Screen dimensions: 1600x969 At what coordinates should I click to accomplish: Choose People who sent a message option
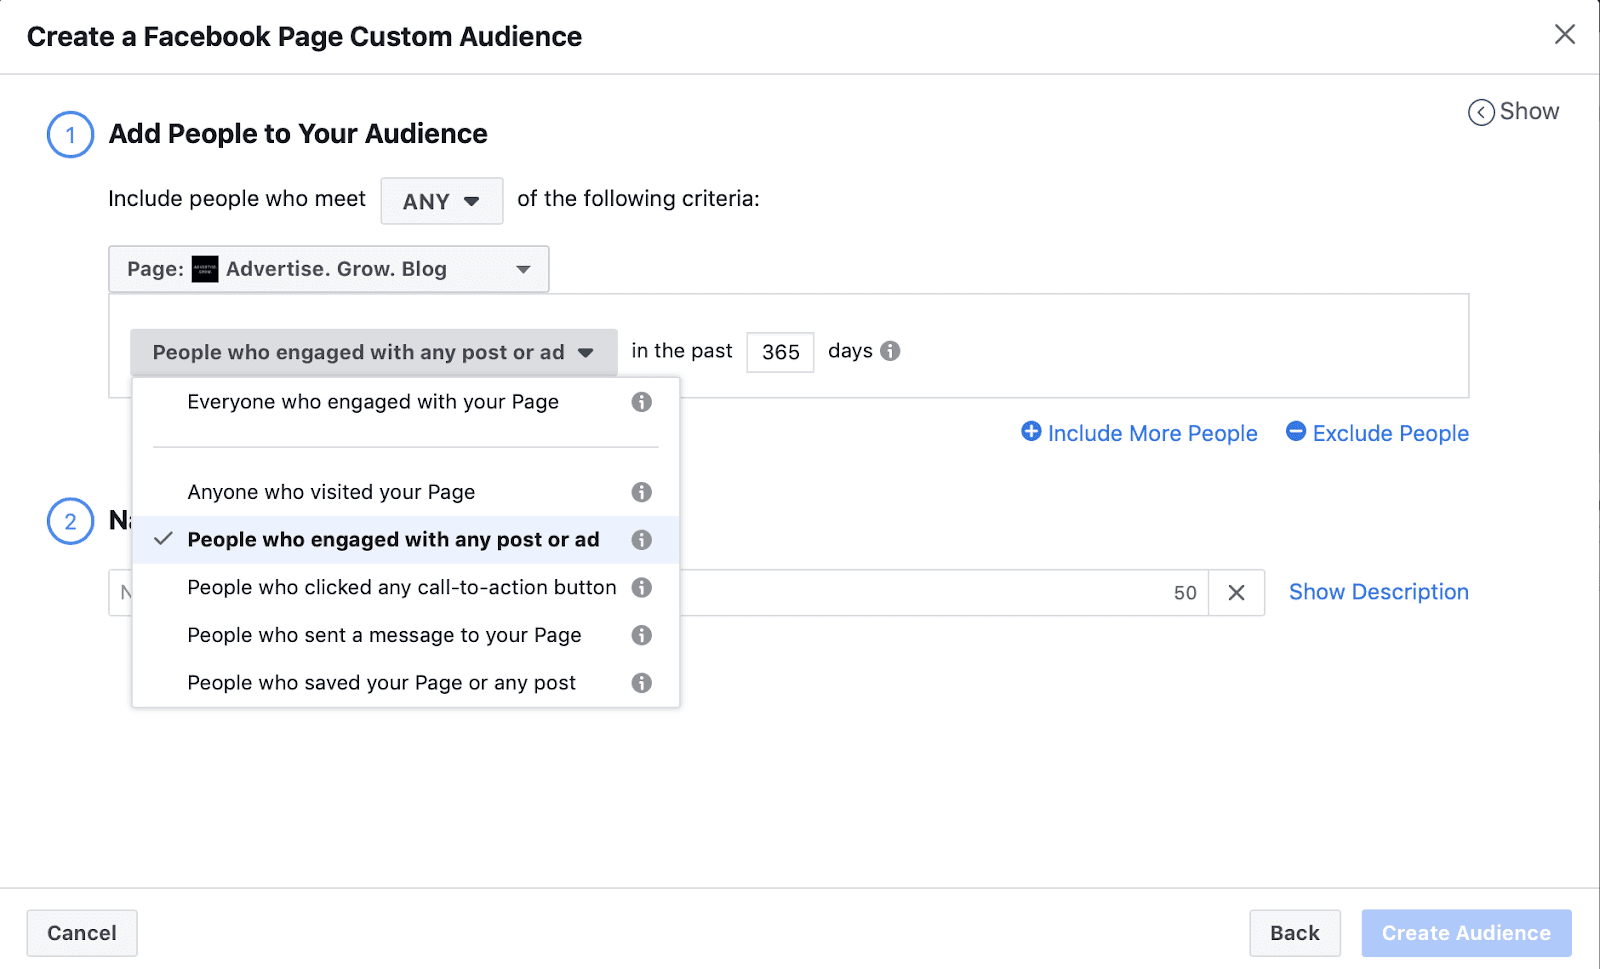pyautogui.click(x=406, y=635)
